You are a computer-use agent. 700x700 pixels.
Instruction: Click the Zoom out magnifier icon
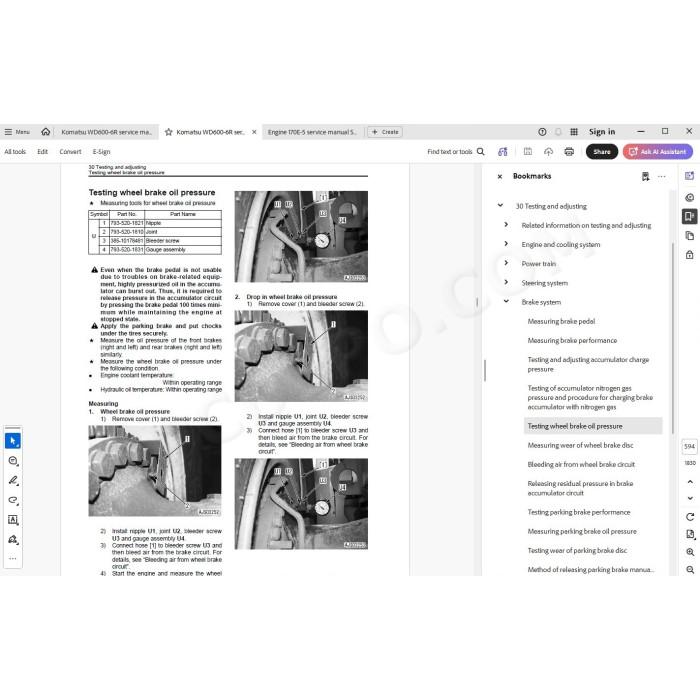(x=690, y=570)
